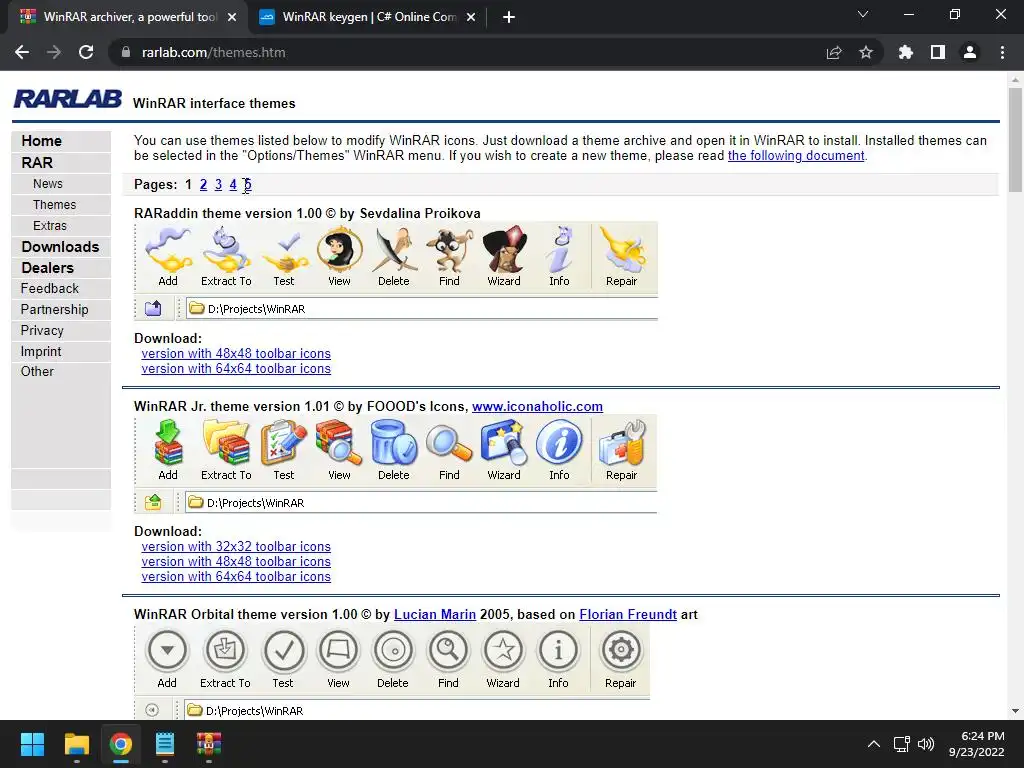The width and height of the screenshot is (1024, 768).
Task: Click the RARaddin View princess icon
Action: [x=340, y=249]
